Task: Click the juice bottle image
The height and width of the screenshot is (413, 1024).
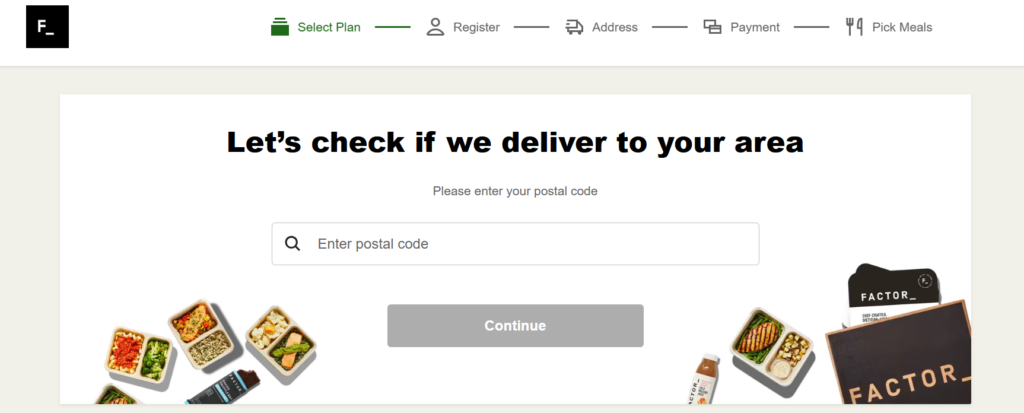Action: tap(706, 381)
